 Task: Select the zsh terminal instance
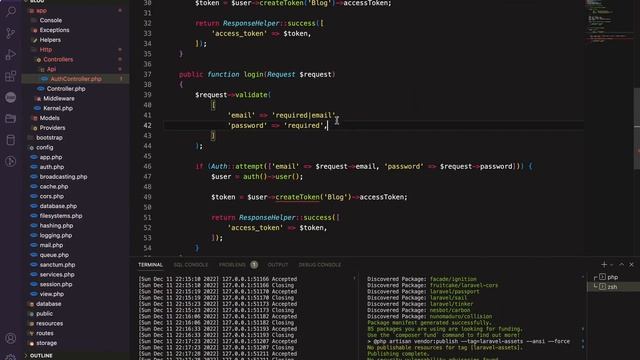coord(613,287)
